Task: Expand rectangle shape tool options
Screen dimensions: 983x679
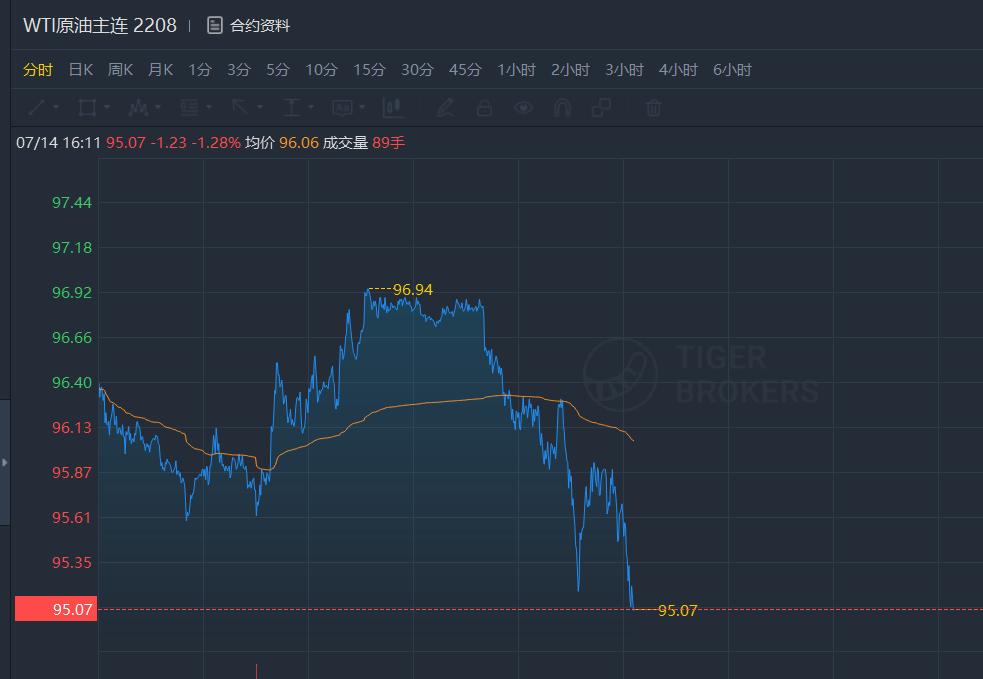Action: pos(107,107)
